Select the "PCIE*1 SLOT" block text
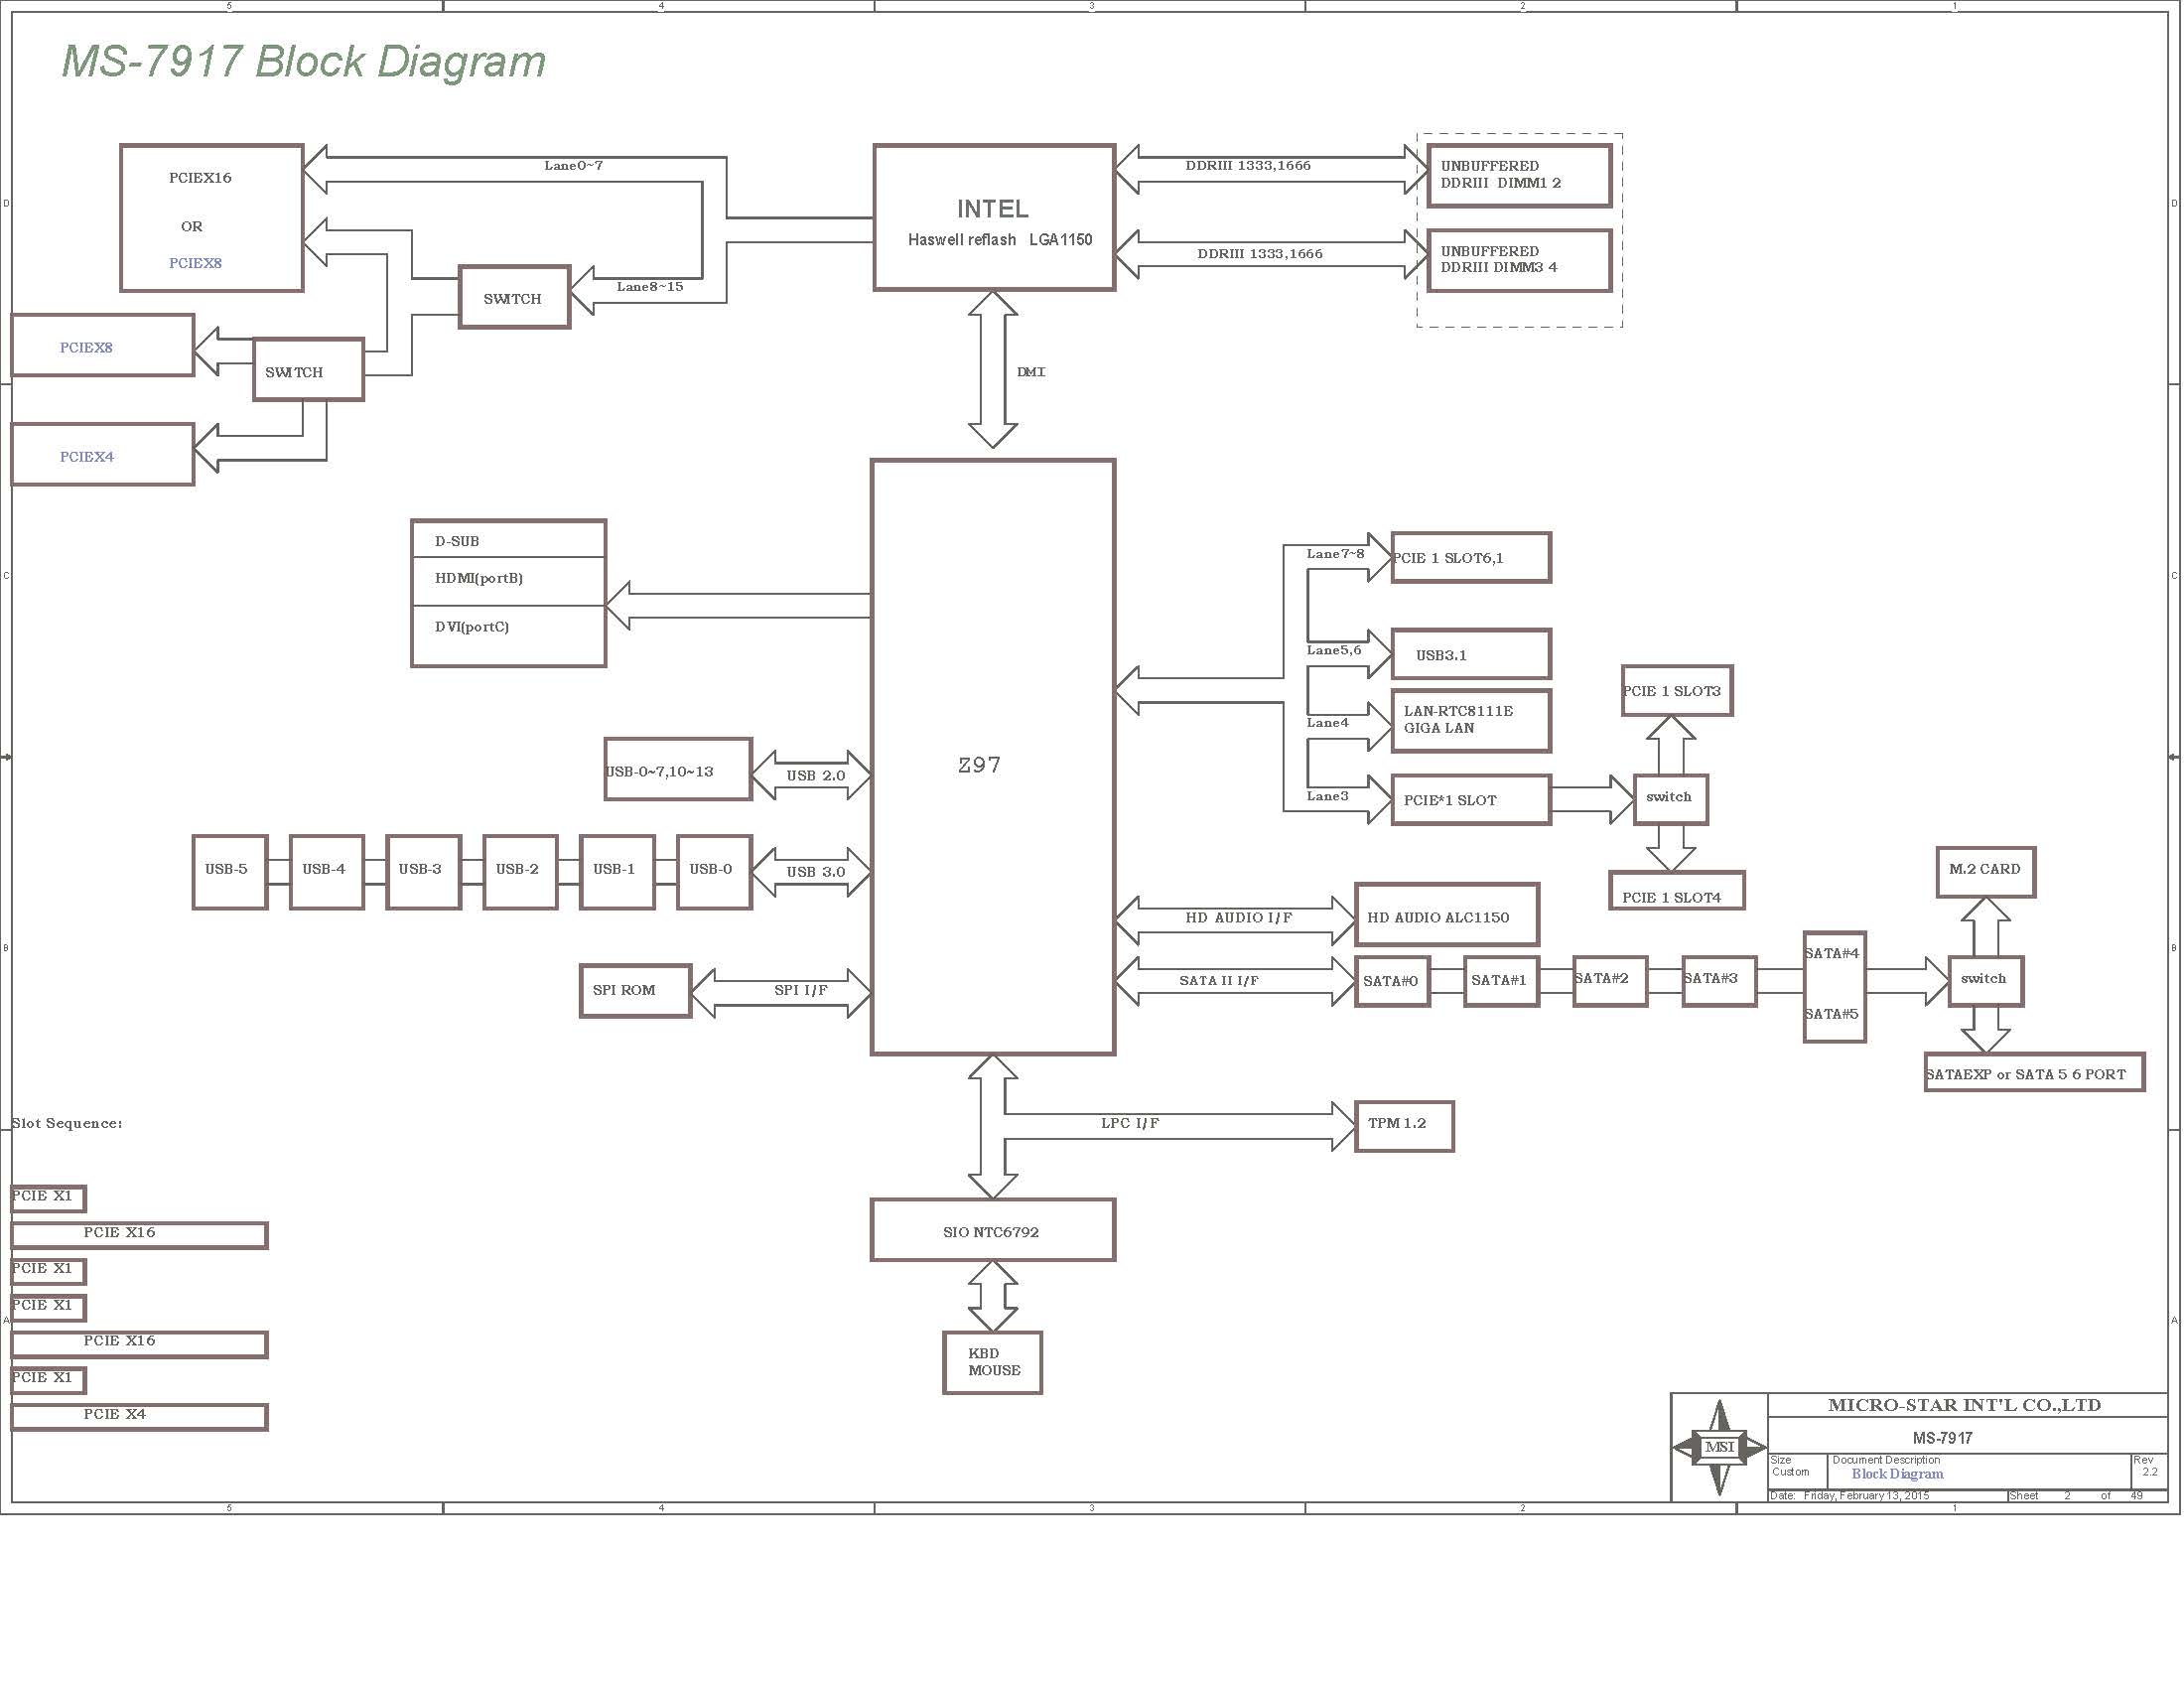 click(1450, 801)
